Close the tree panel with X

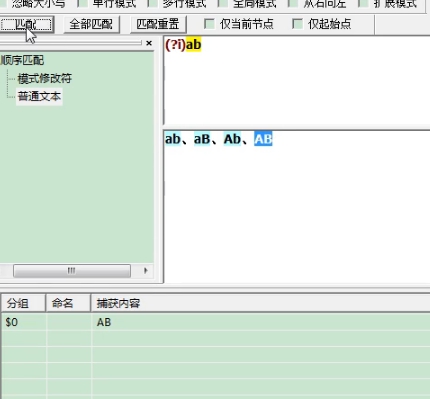coord(149,43)
